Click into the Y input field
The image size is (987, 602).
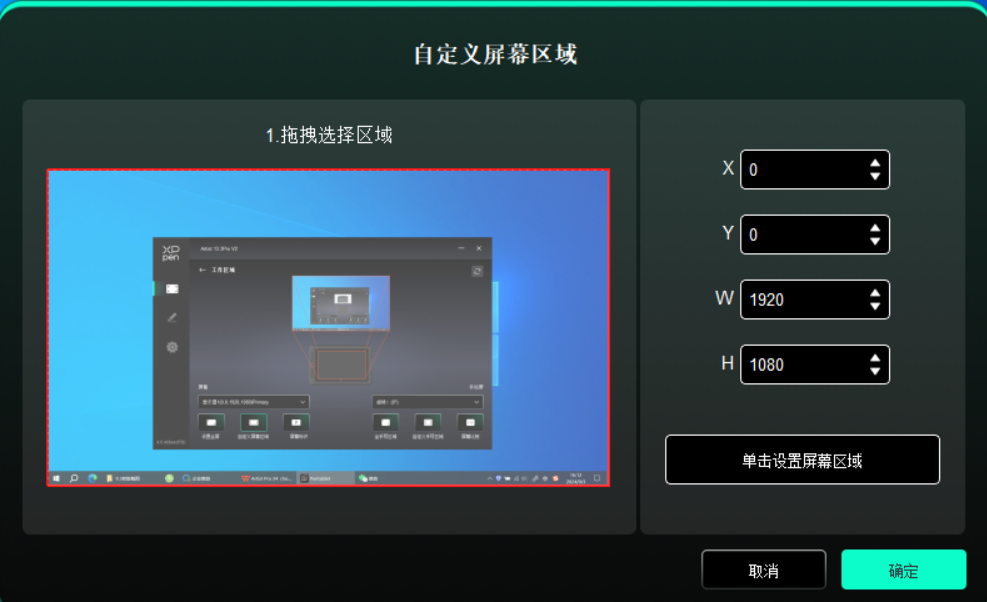pos(800,235)
